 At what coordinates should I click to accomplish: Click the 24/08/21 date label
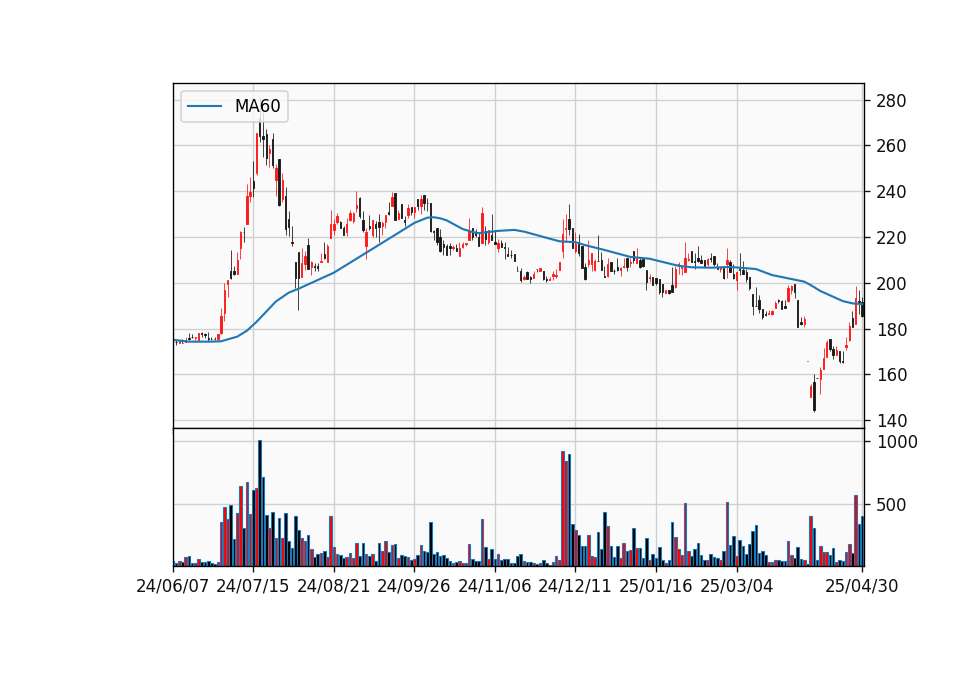pos(334,587)
